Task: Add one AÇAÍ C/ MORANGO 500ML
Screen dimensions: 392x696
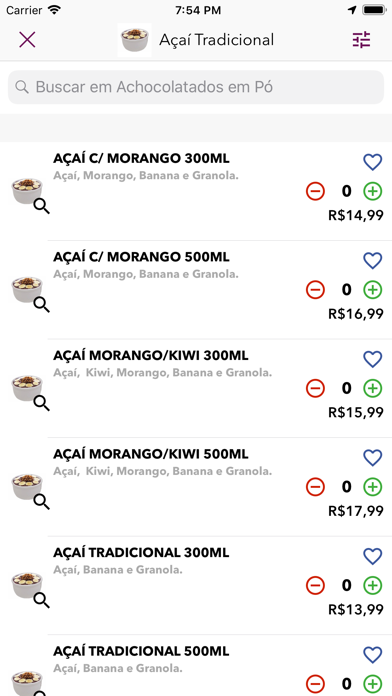Action: pyautogui.click(x=372, y=290)
